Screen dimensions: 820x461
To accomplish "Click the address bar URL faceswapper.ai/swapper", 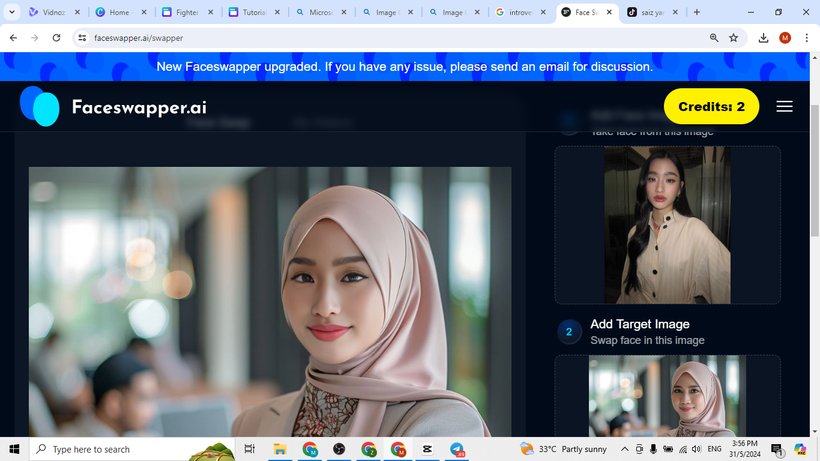I will click(x=139, y=38).
